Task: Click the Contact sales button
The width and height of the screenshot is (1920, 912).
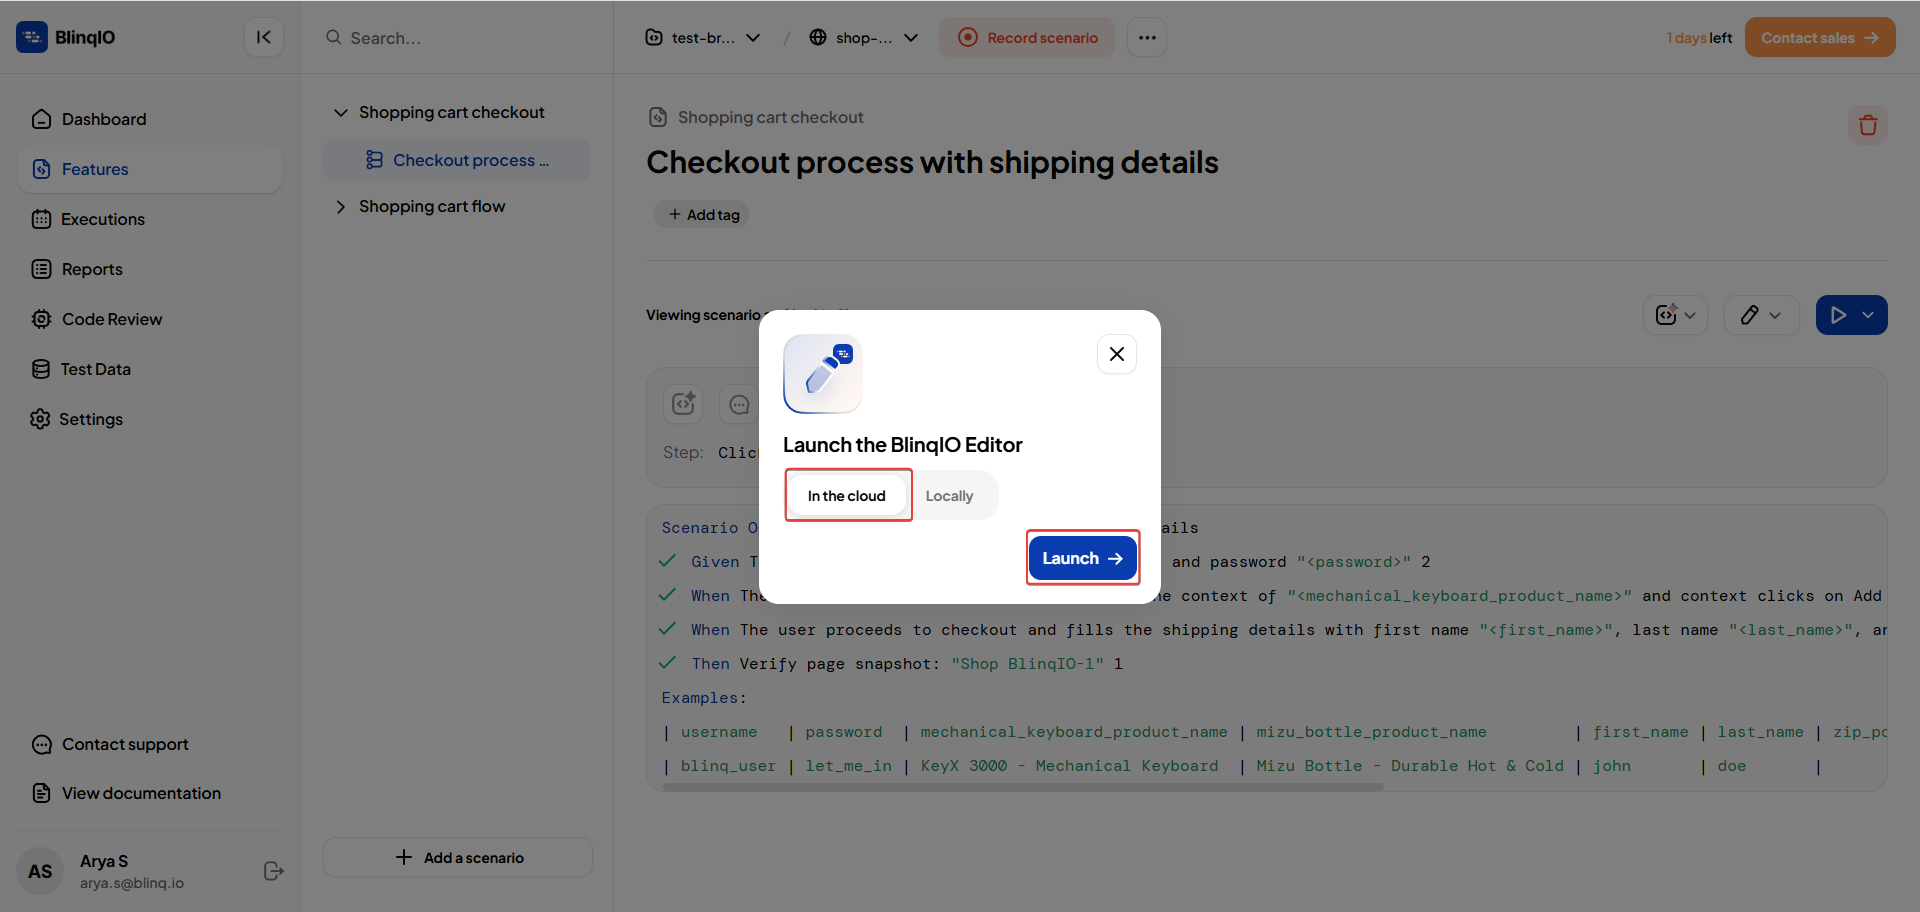Action: coord(1819,38)
